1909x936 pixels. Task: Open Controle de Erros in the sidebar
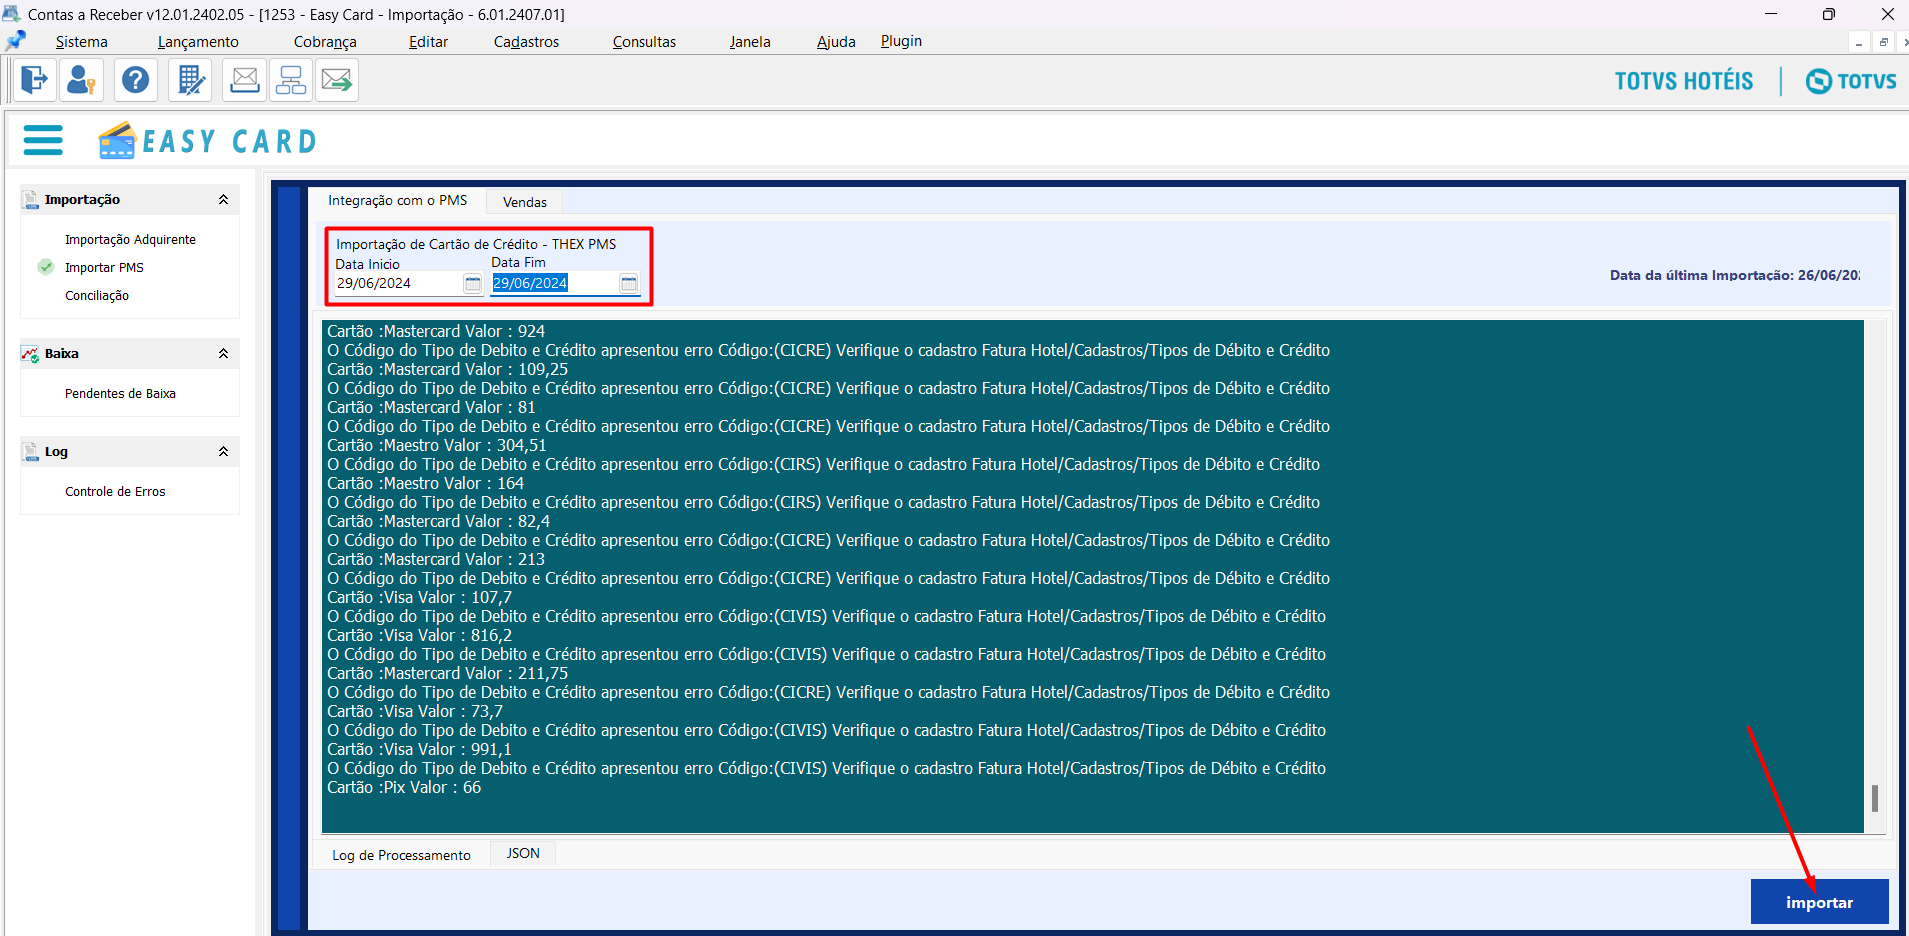(x=115, y=492)
